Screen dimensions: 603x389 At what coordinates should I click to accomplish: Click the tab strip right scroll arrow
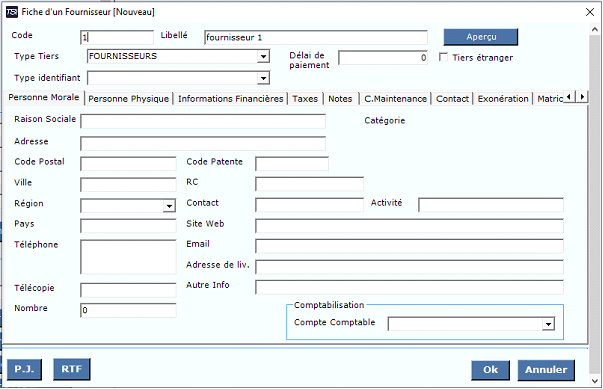click(582, 97)
